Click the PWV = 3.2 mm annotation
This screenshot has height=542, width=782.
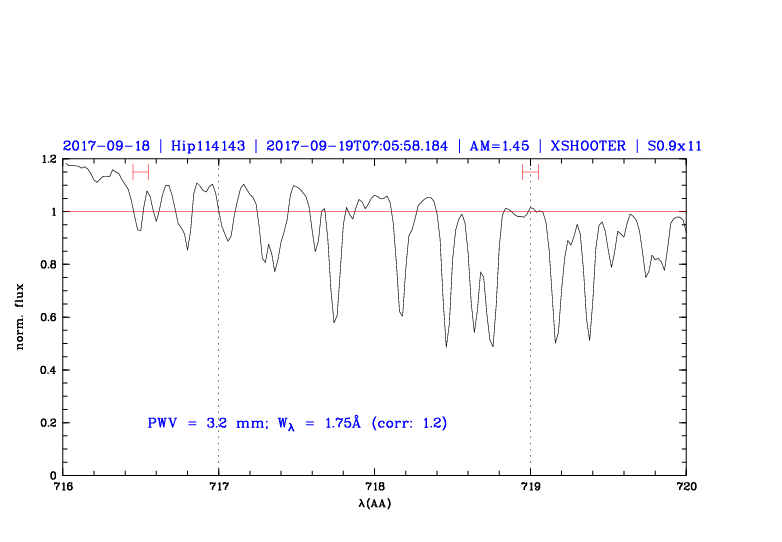(203, 423)
